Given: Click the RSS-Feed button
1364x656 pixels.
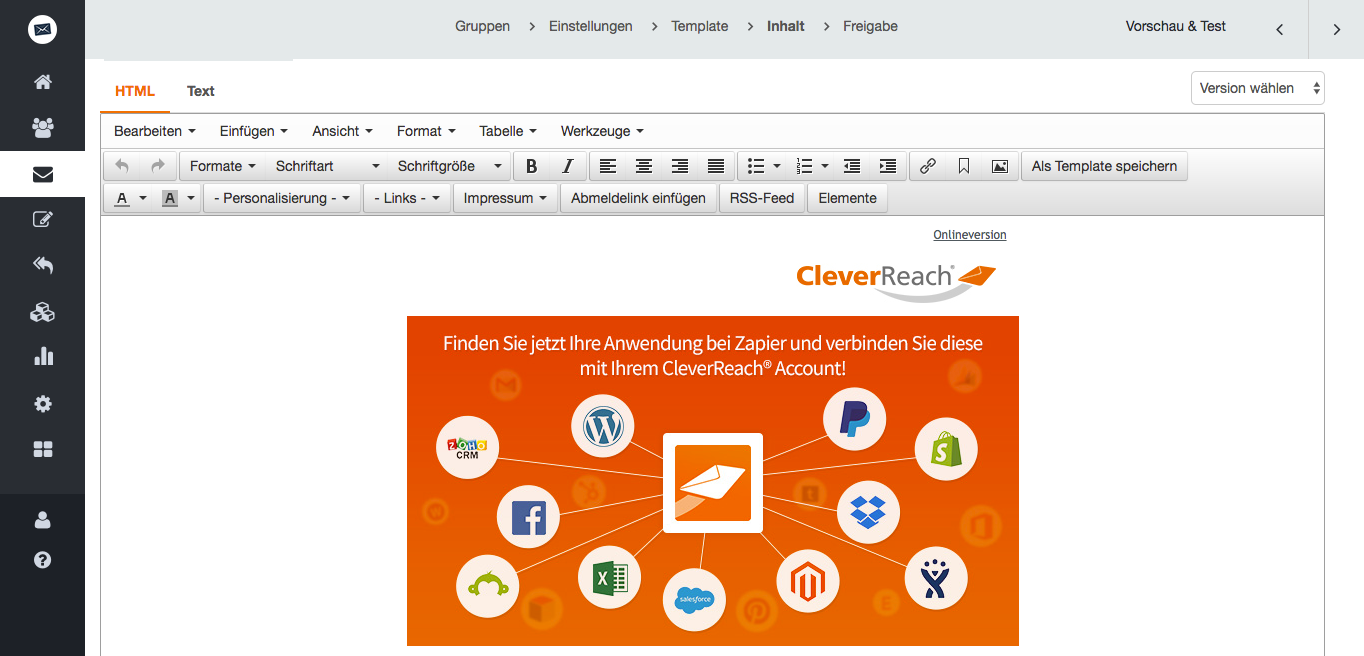Looking at the screenshot, I should [762, 198].
